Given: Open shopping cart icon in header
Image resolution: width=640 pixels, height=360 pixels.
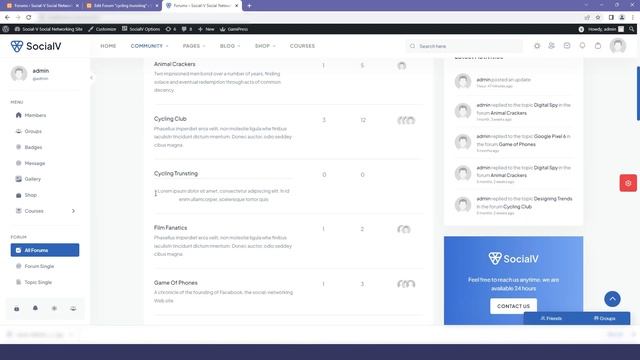Looking at the screenshot, I should pos(598,46).
